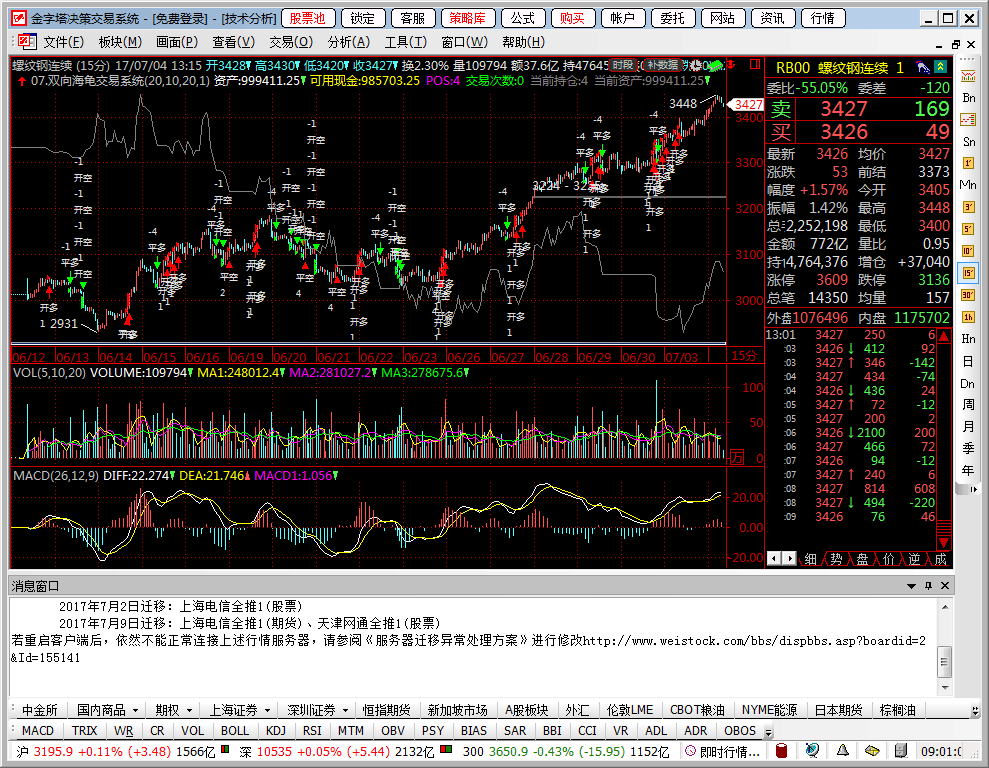989x768 pixels.
Task: Open the time-sharing chart icon in sidebar
Action: (968, 76)
